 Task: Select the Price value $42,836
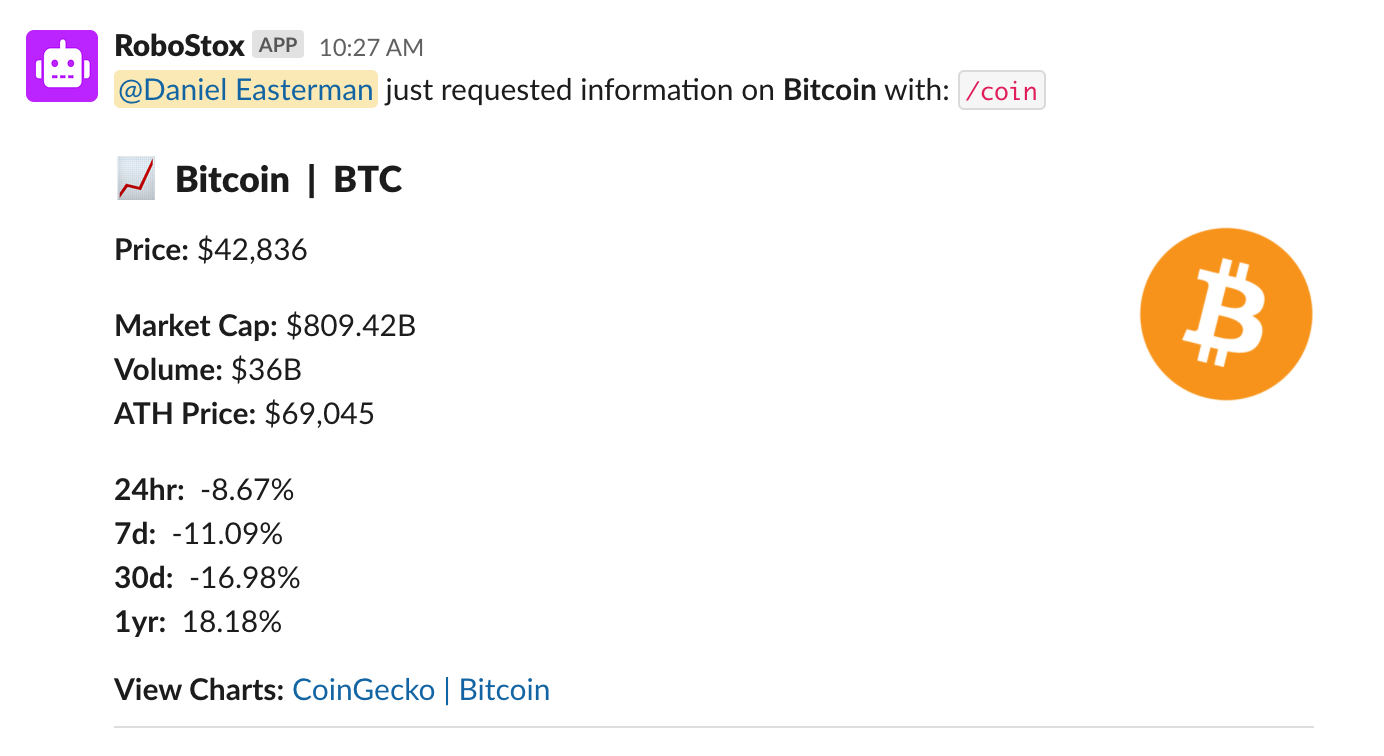pyautogui.click(x=254, y=249)
